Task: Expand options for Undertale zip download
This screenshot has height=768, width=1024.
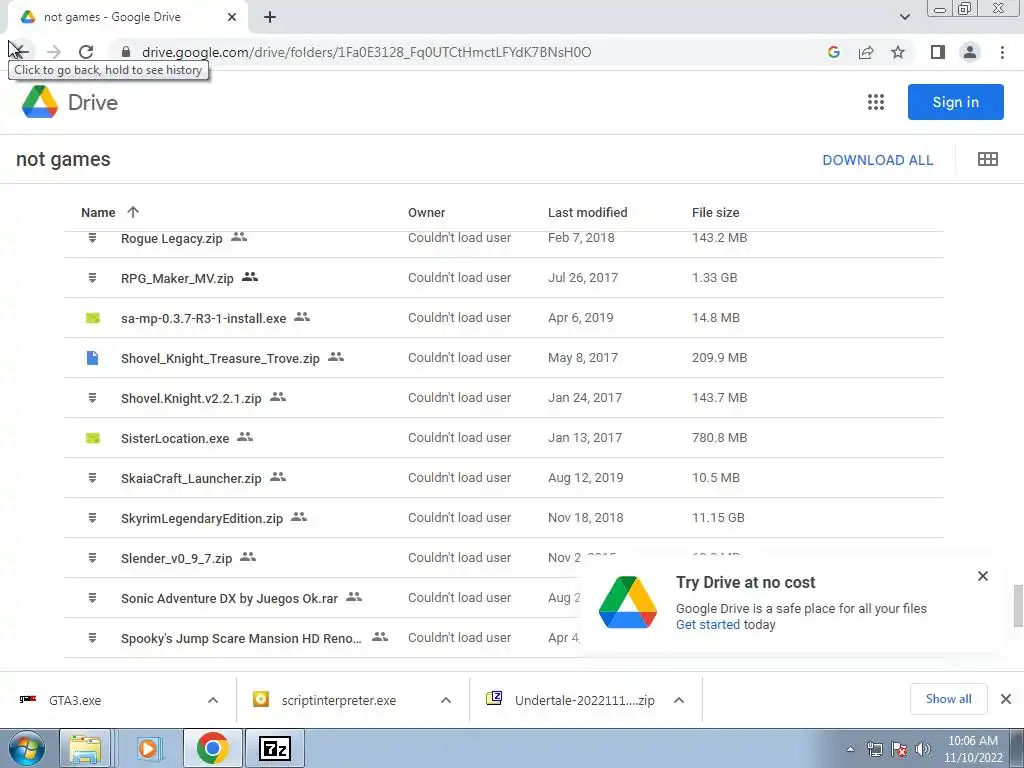Action: (x=679, y=700)
